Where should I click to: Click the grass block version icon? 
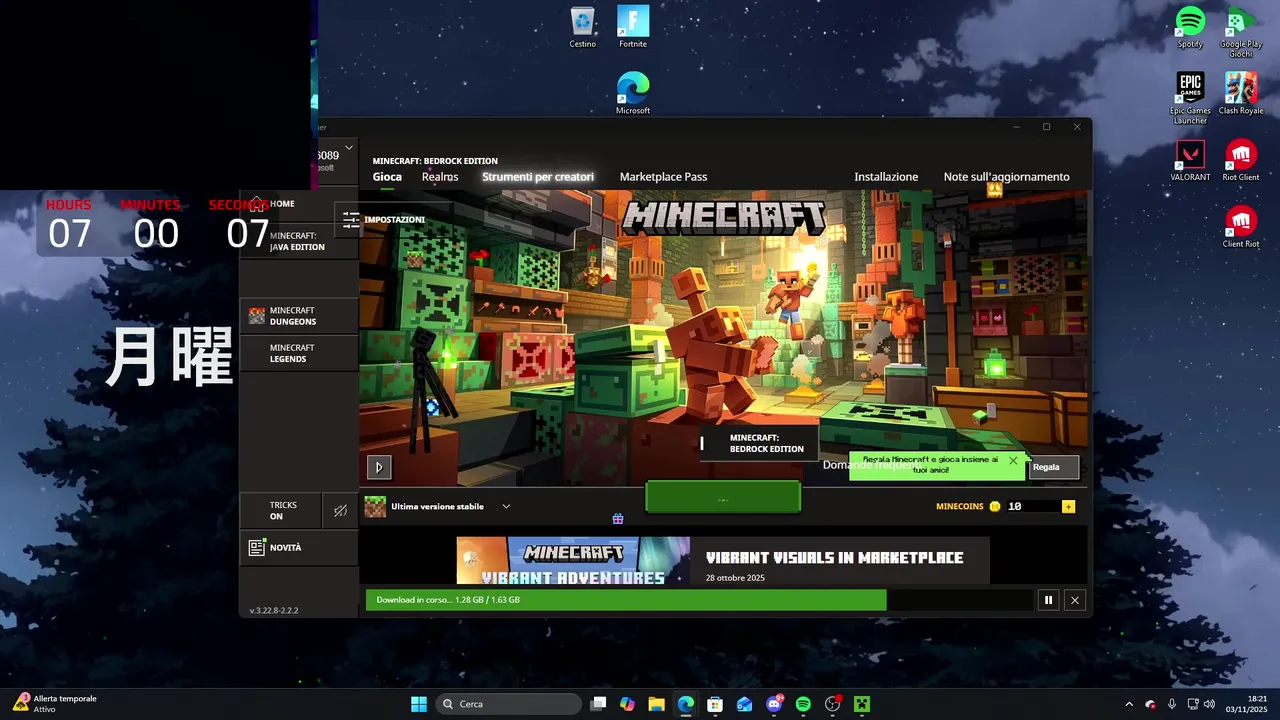[375, 507]
